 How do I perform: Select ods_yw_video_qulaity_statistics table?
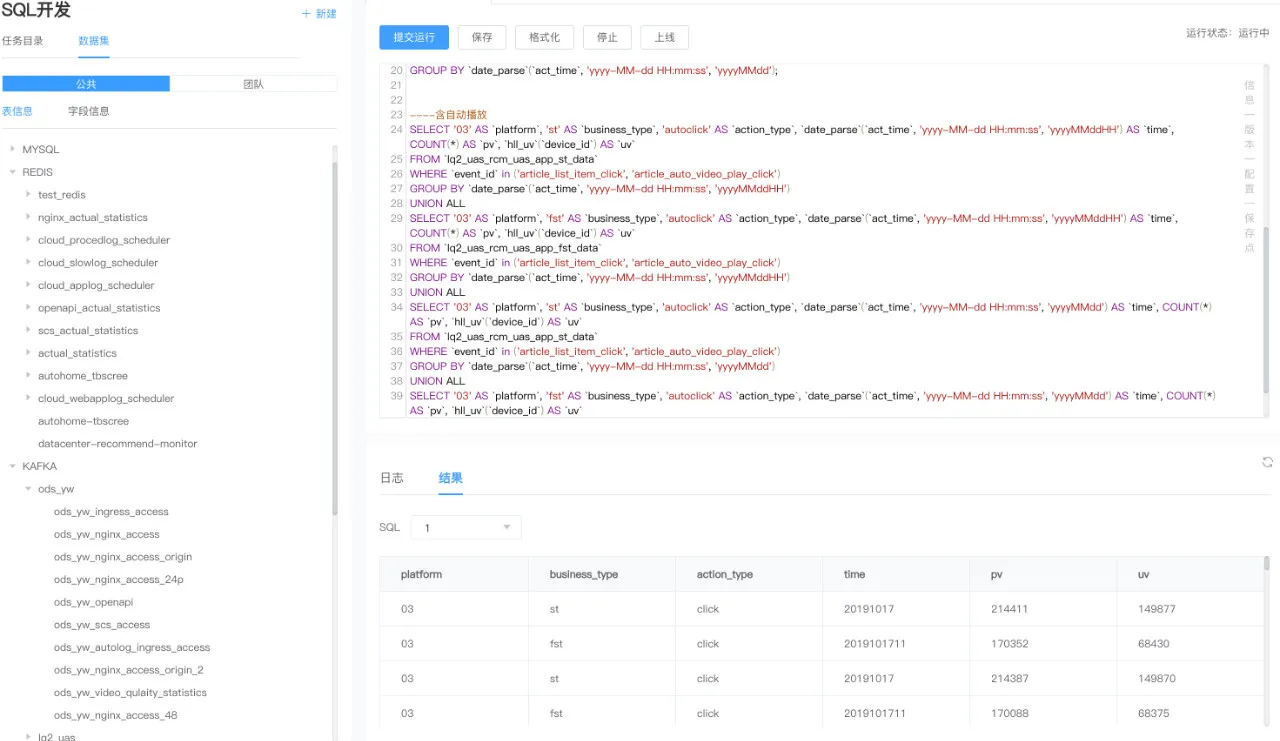pos(130,693)
